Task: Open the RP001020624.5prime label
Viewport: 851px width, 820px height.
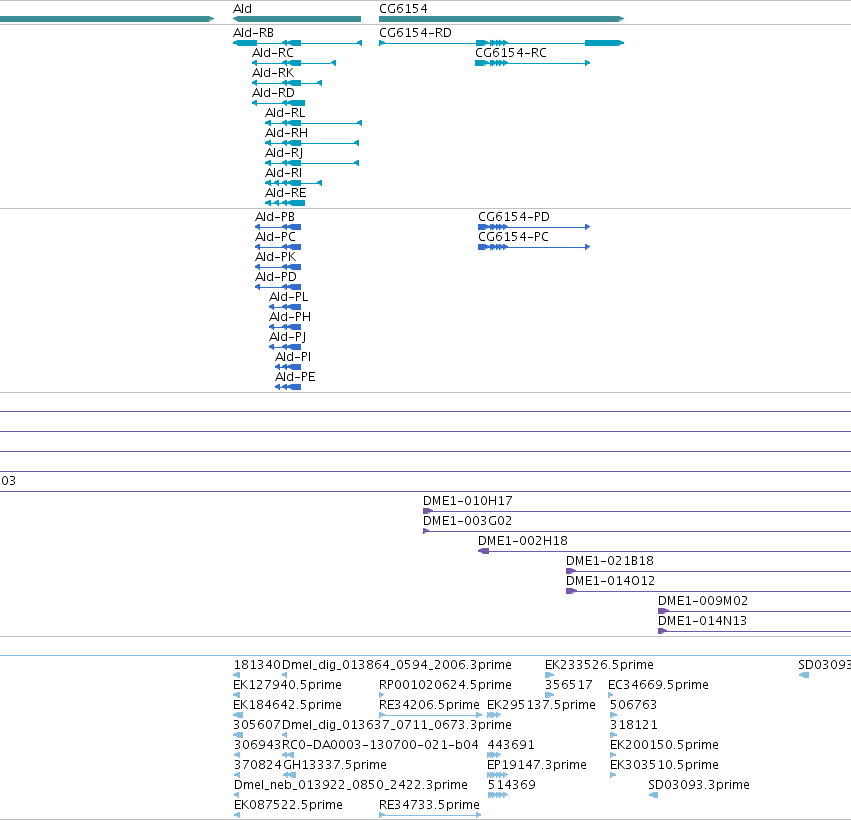Action: click(445, 684)
